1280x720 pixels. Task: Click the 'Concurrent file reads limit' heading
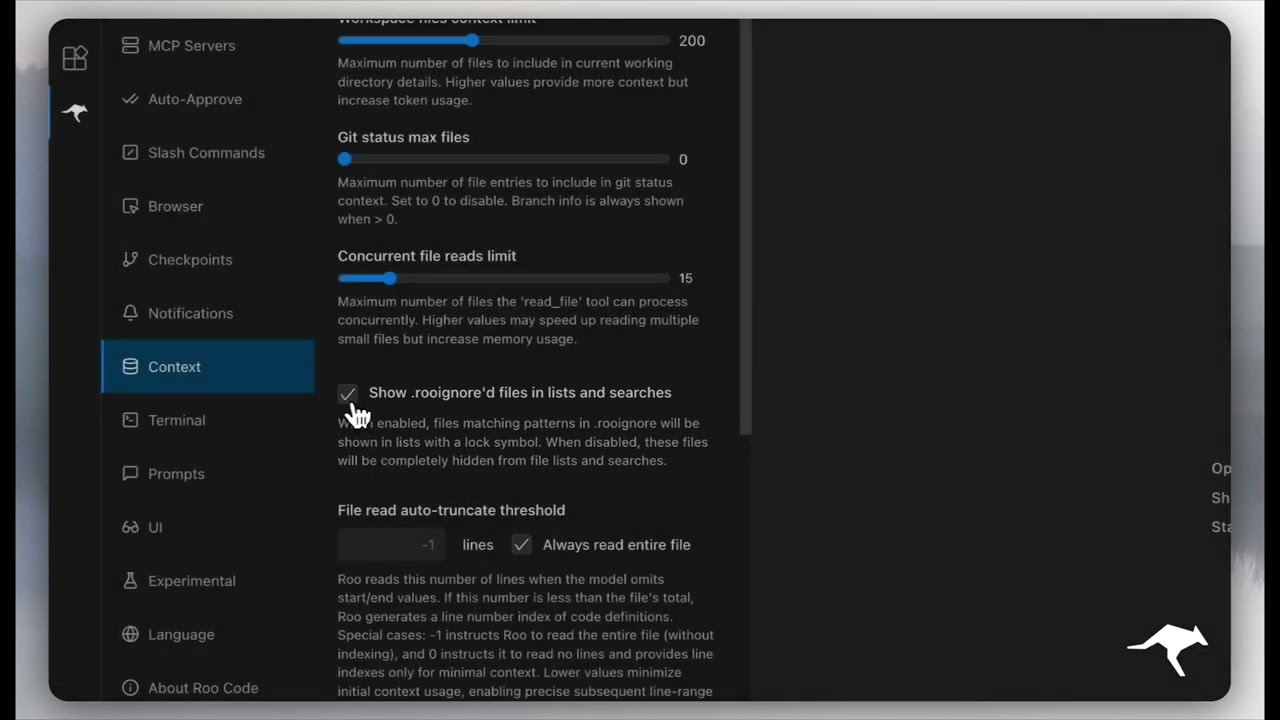tap(427, 256)
